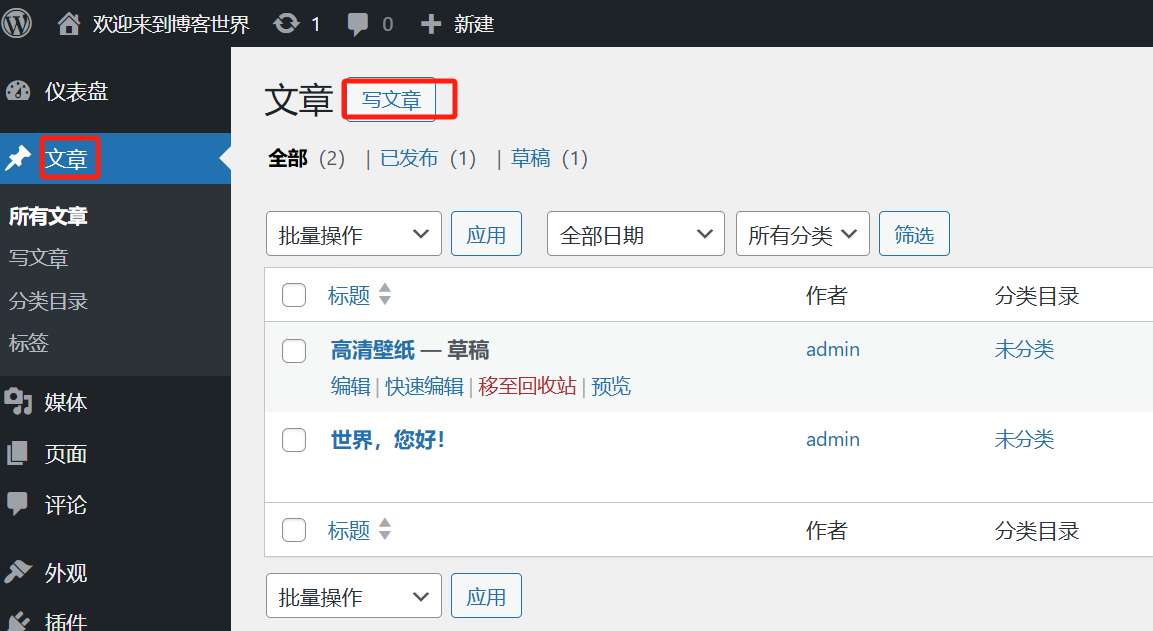Expand the 全部日期 date filter dropdown
1153x631 pixels.
(x=636, y=234)
